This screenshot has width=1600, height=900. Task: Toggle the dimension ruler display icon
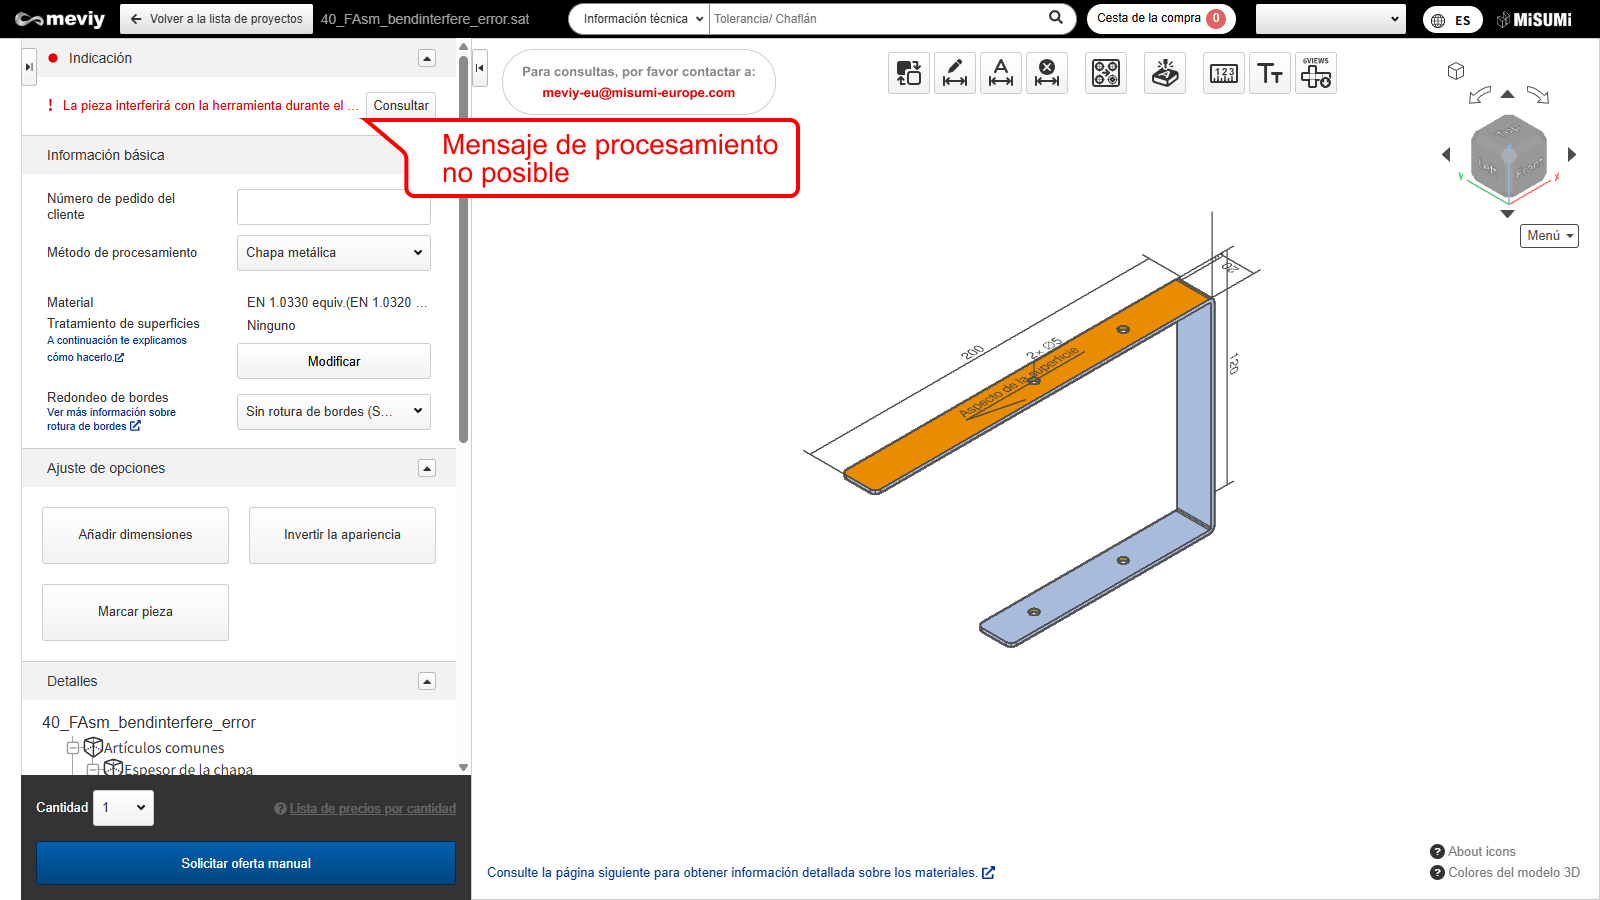click(x=1224, y=73)
